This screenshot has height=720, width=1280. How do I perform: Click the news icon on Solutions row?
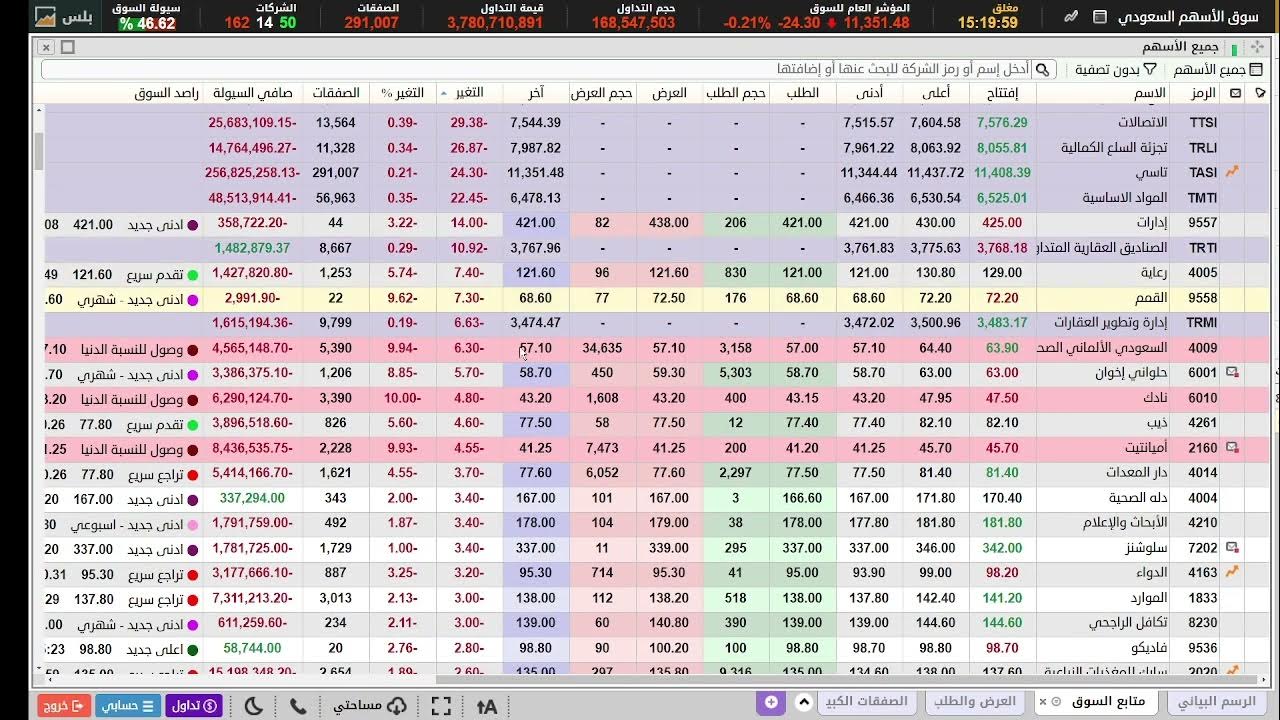pos(1232,548)
